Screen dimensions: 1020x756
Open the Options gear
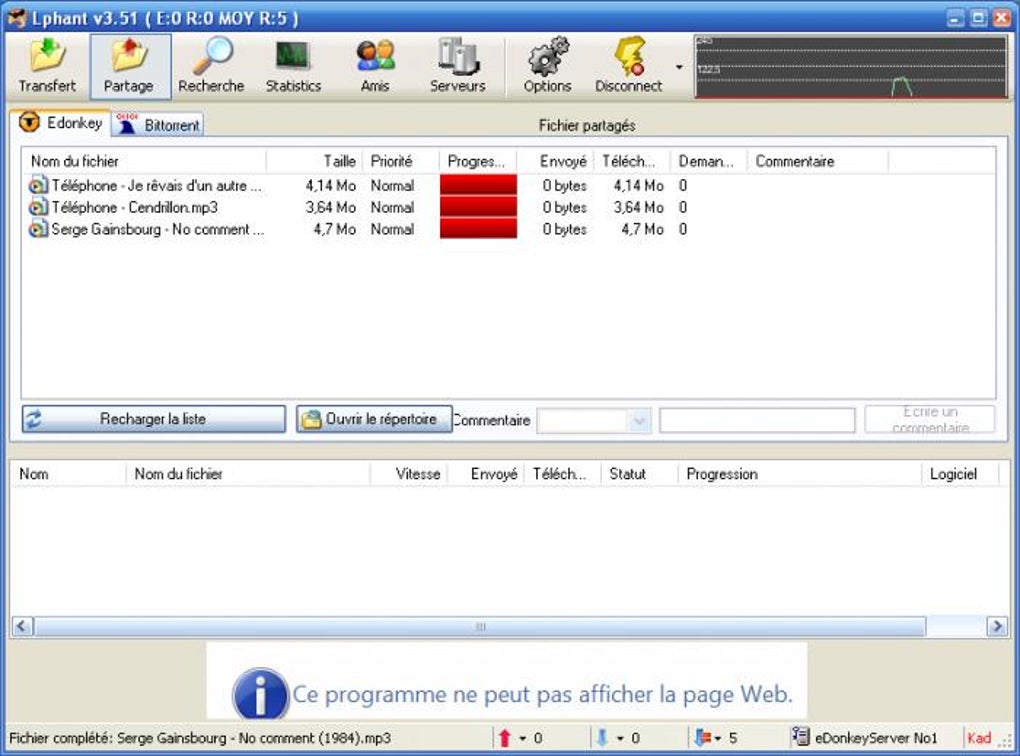click(x=548, y=66)
